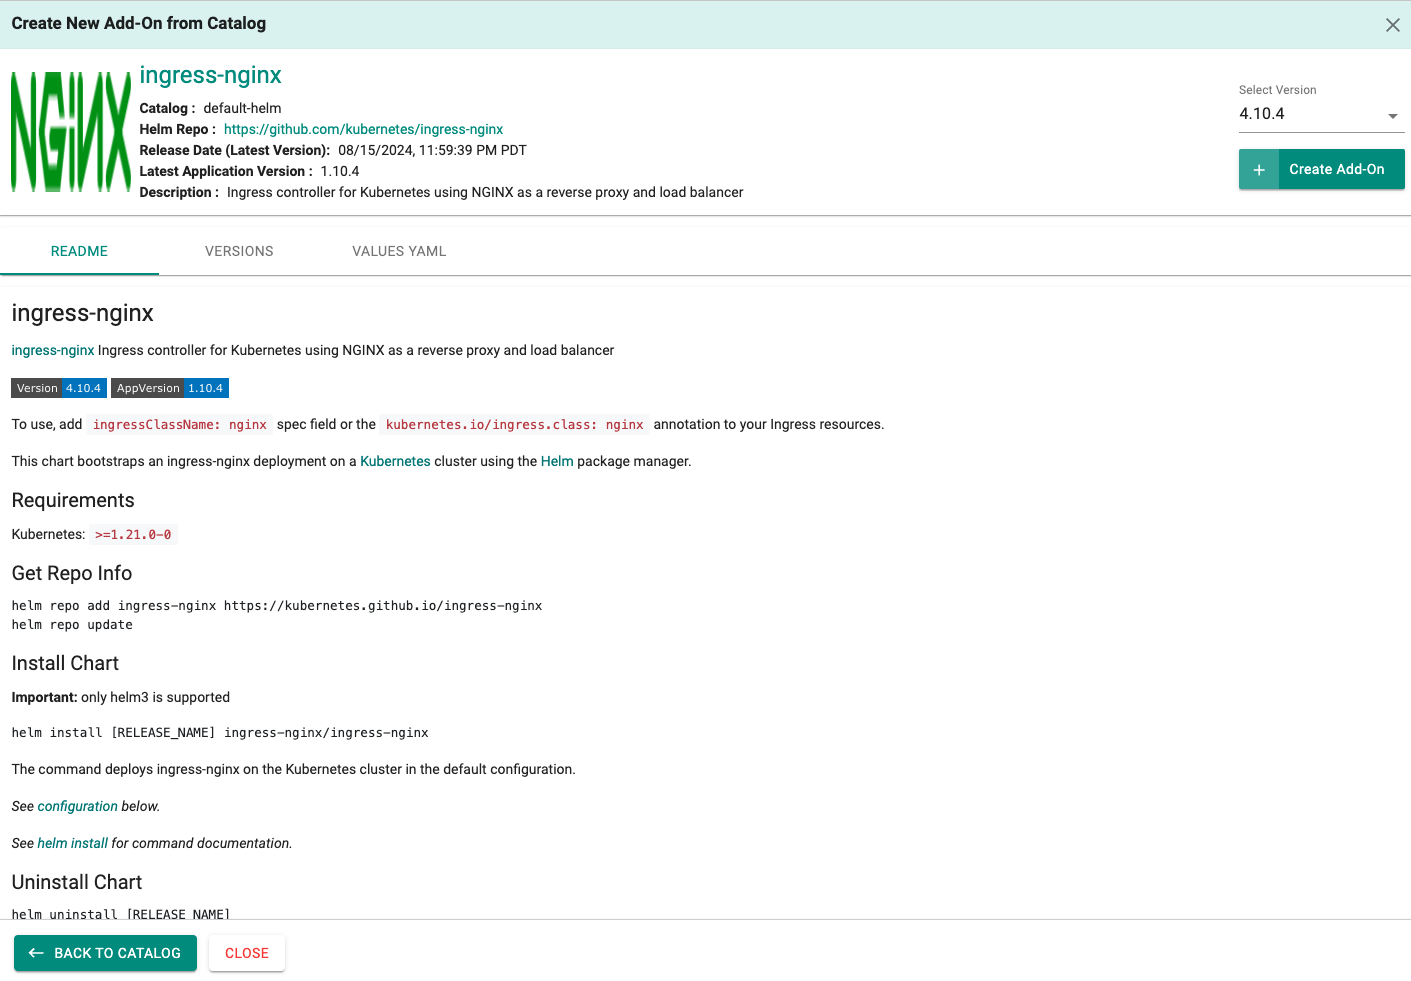Open the helm install documentation link
The height and width of the screenshot is (981, 1411).
[x=72, y=843]
